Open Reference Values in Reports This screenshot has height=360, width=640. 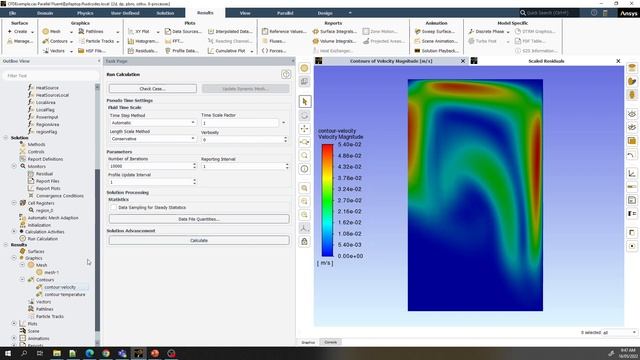[284, 31]
